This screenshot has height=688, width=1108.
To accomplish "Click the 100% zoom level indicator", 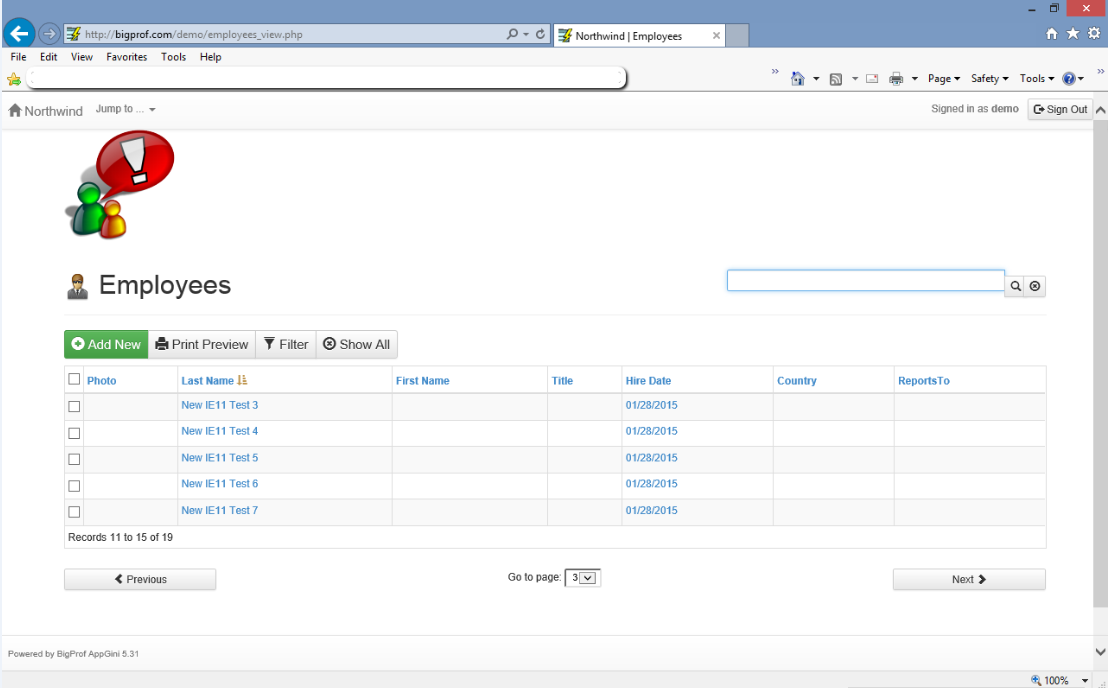I will (1049, 680).
